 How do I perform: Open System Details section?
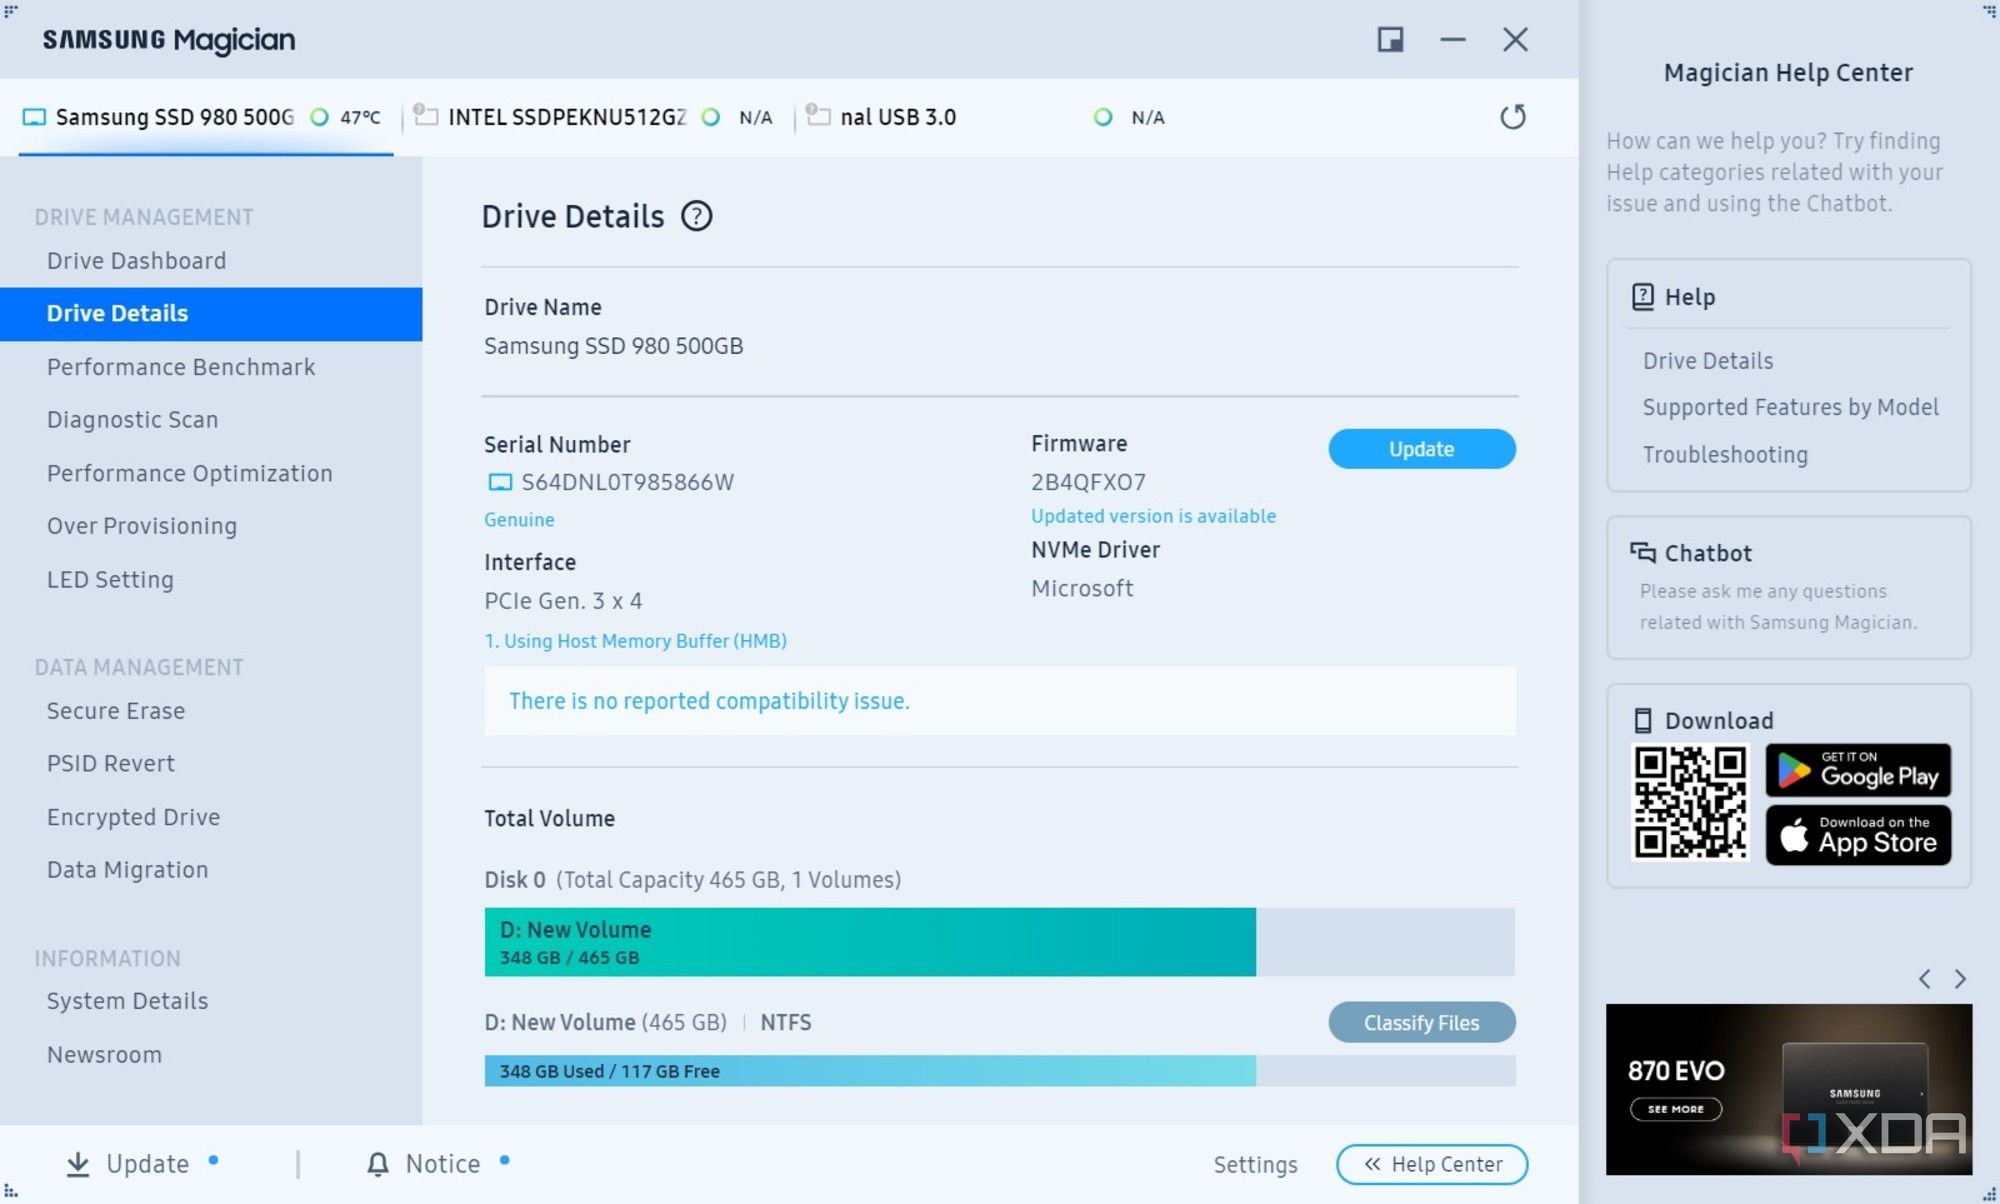[x=127, y=1001]
